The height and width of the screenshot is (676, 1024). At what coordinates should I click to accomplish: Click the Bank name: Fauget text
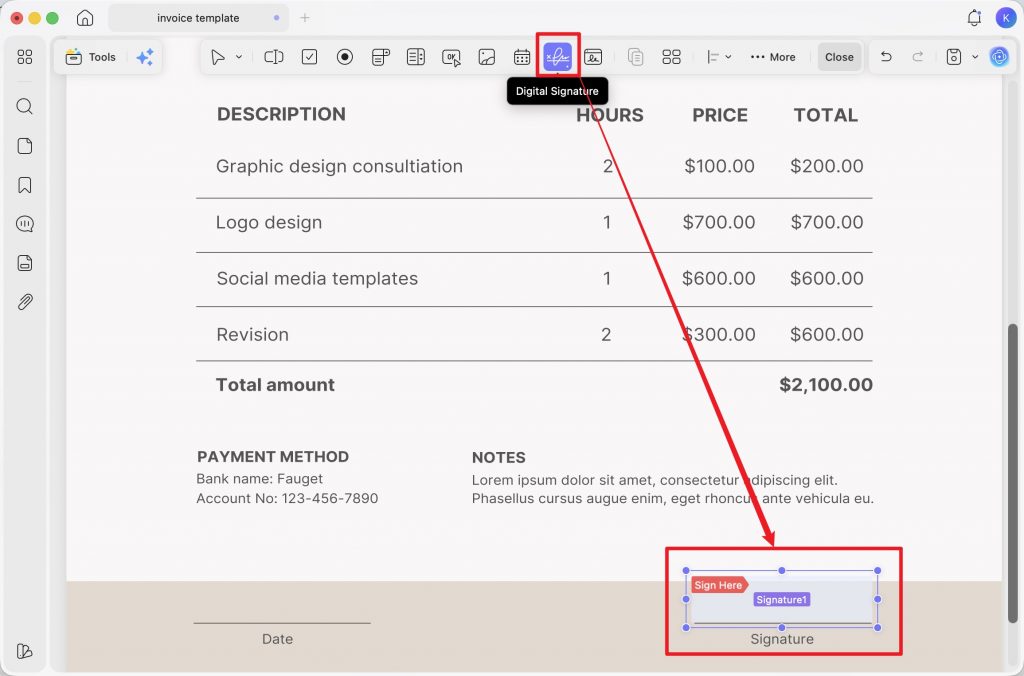click(x=259, y=479)
